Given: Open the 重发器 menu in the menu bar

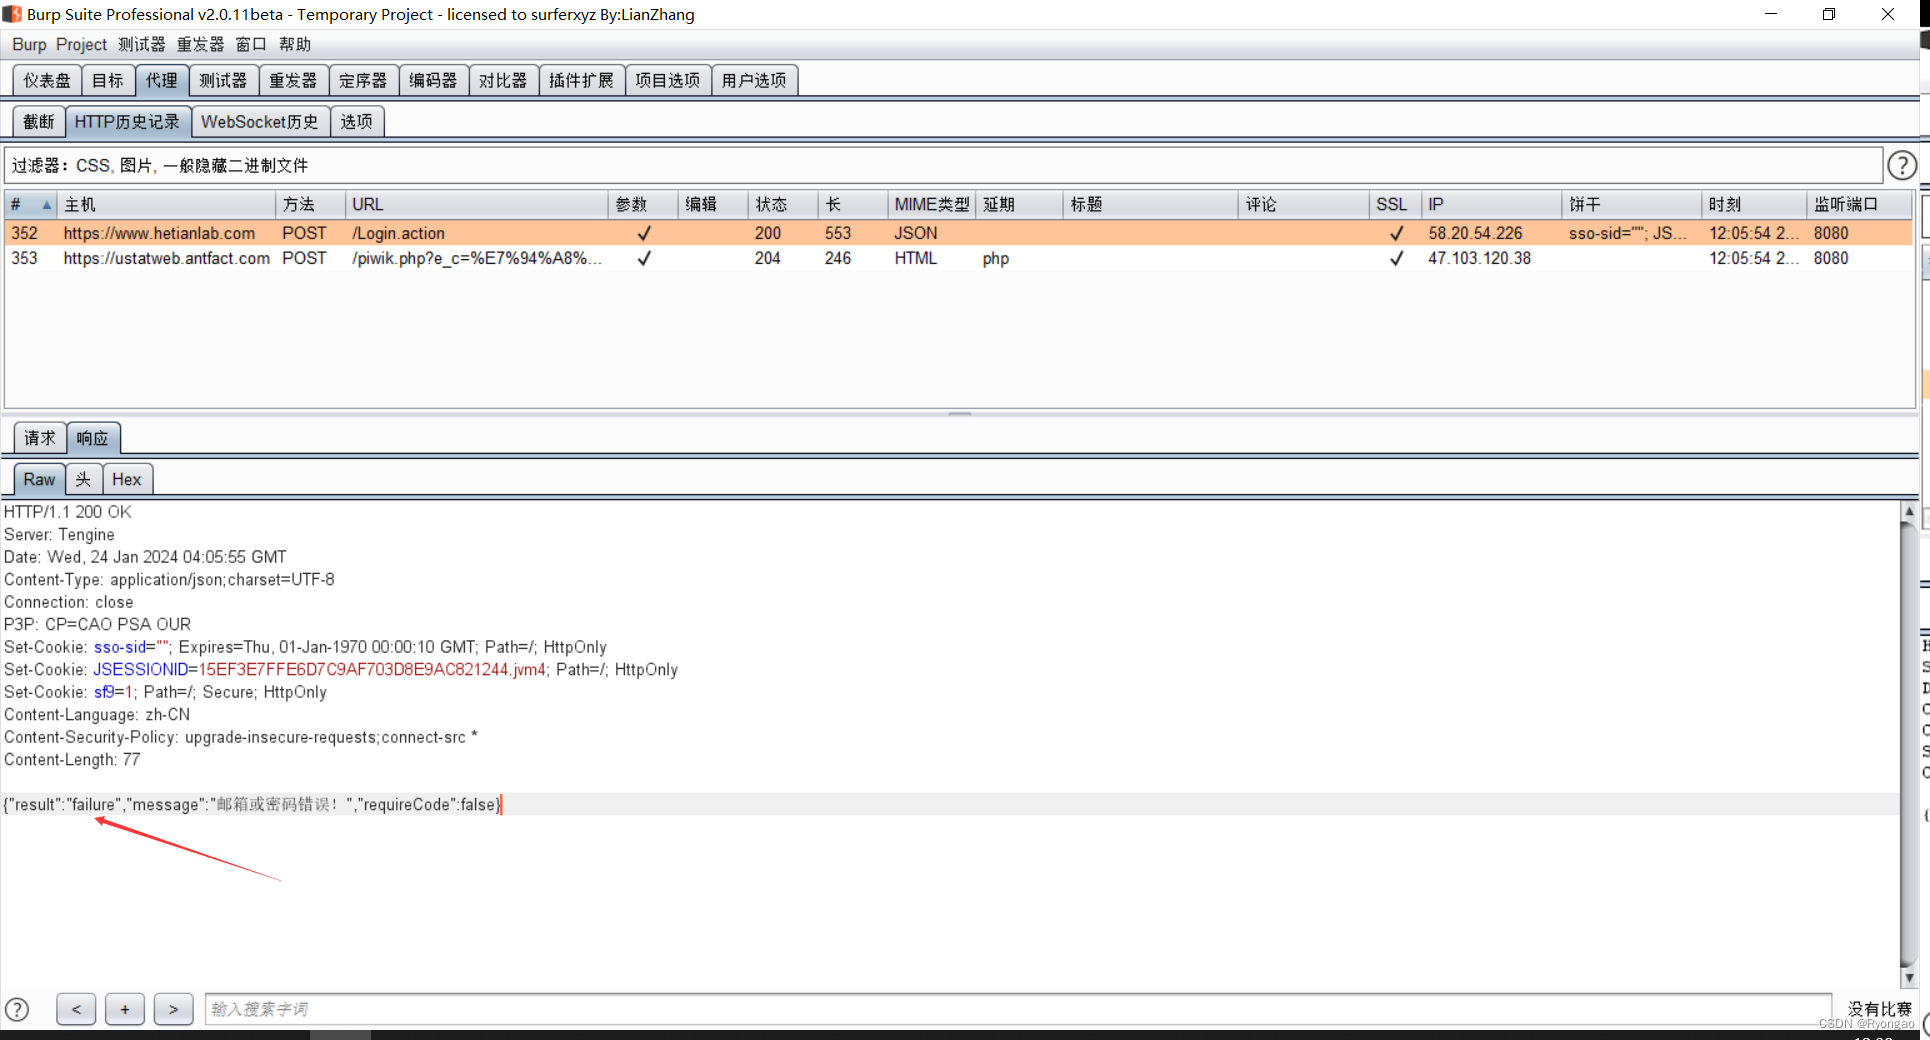Looking at the screenshot, I should pos(200,44).
